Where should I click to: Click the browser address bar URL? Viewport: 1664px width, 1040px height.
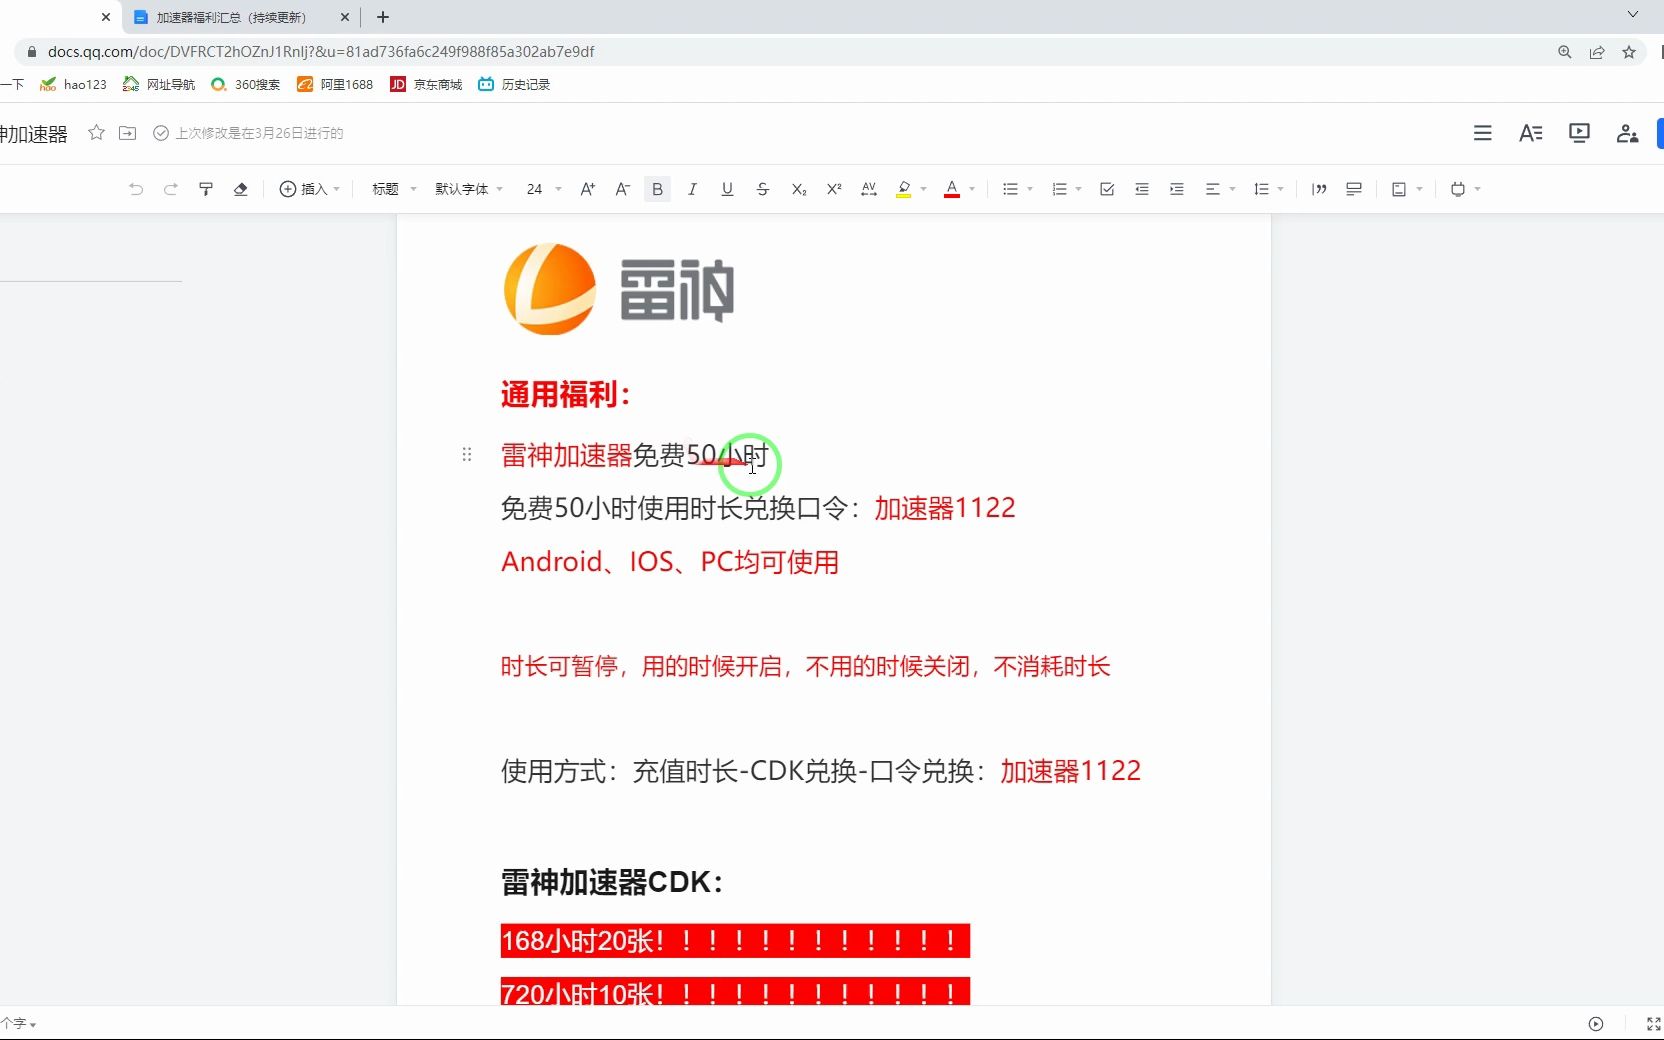(x=321, y=52)
